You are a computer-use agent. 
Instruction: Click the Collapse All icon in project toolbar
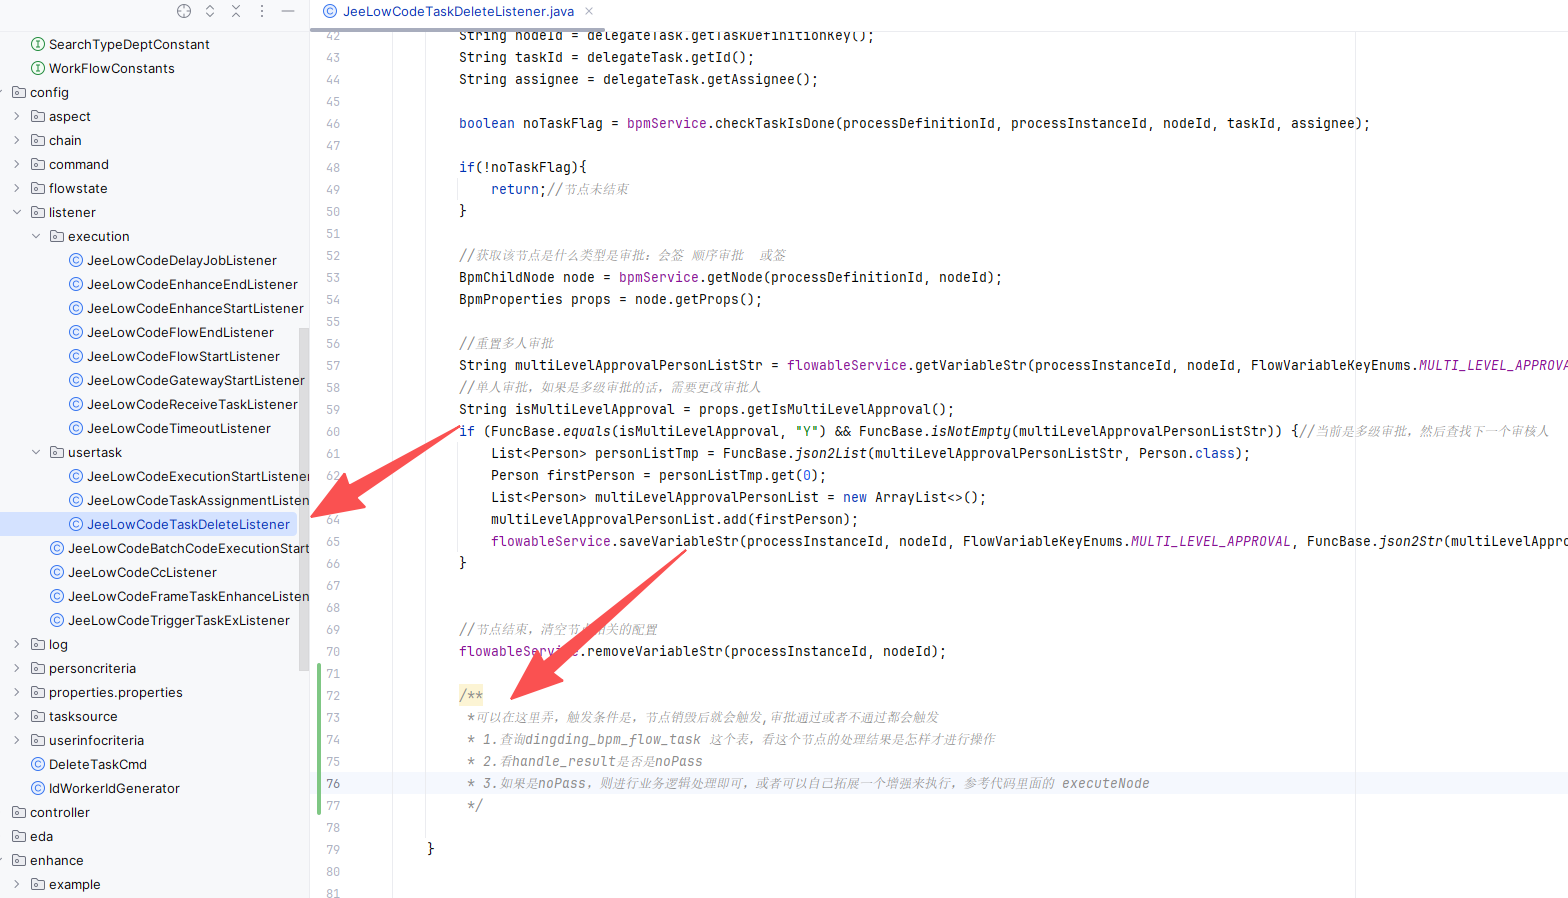pos(236,11)
